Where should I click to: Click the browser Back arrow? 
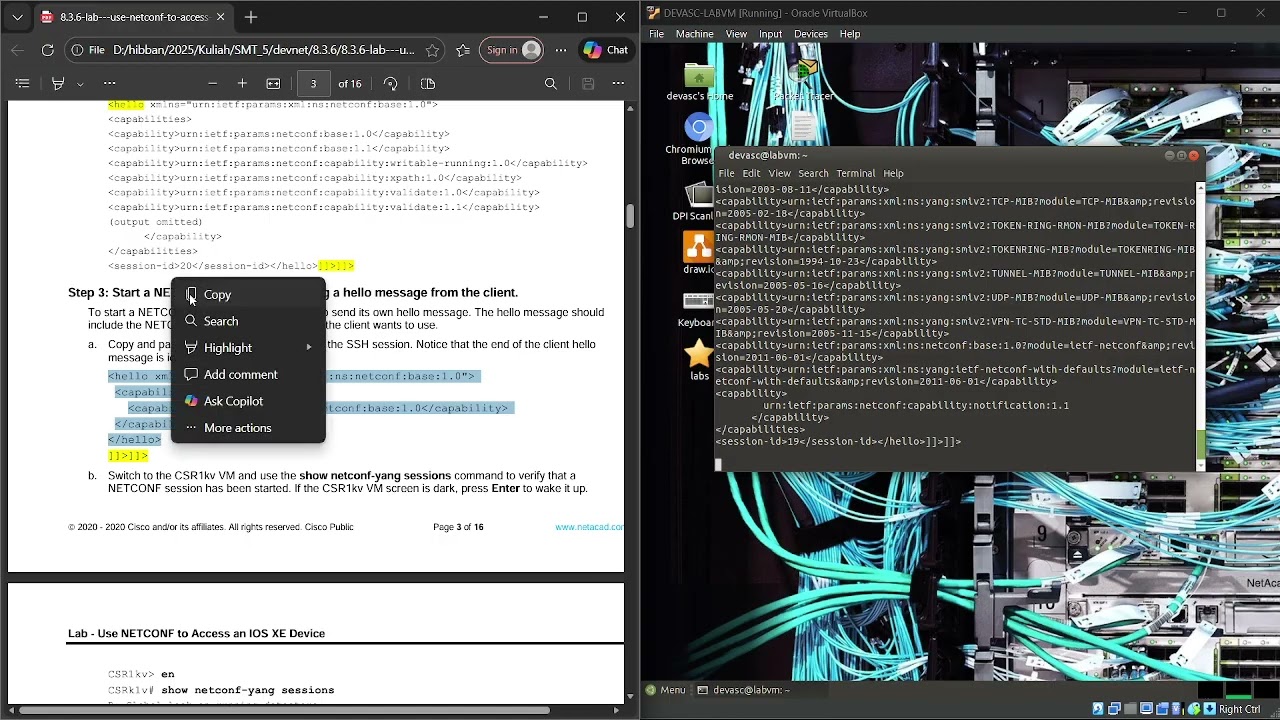click(x=17, y=50)
